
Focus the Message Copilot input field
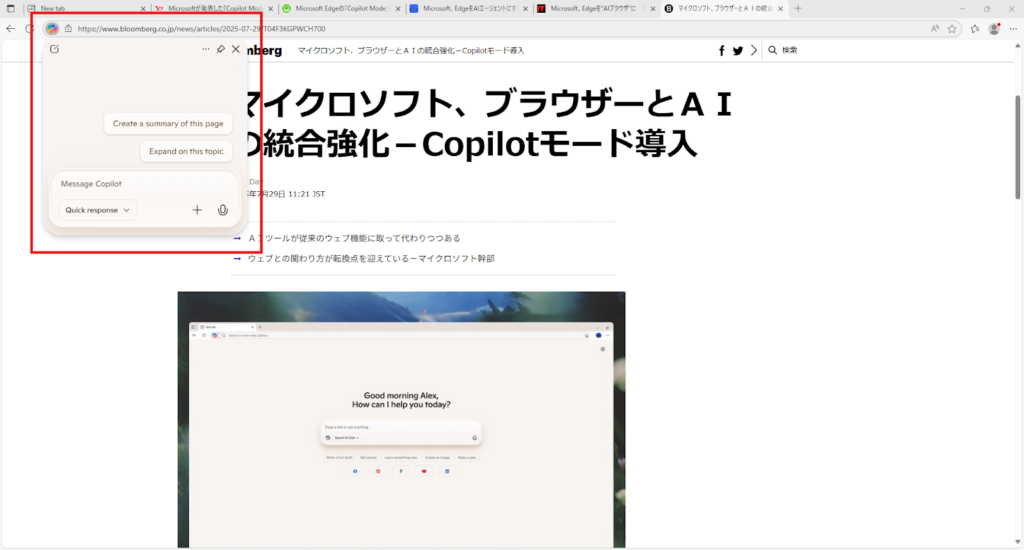click(x=145, y=184)
